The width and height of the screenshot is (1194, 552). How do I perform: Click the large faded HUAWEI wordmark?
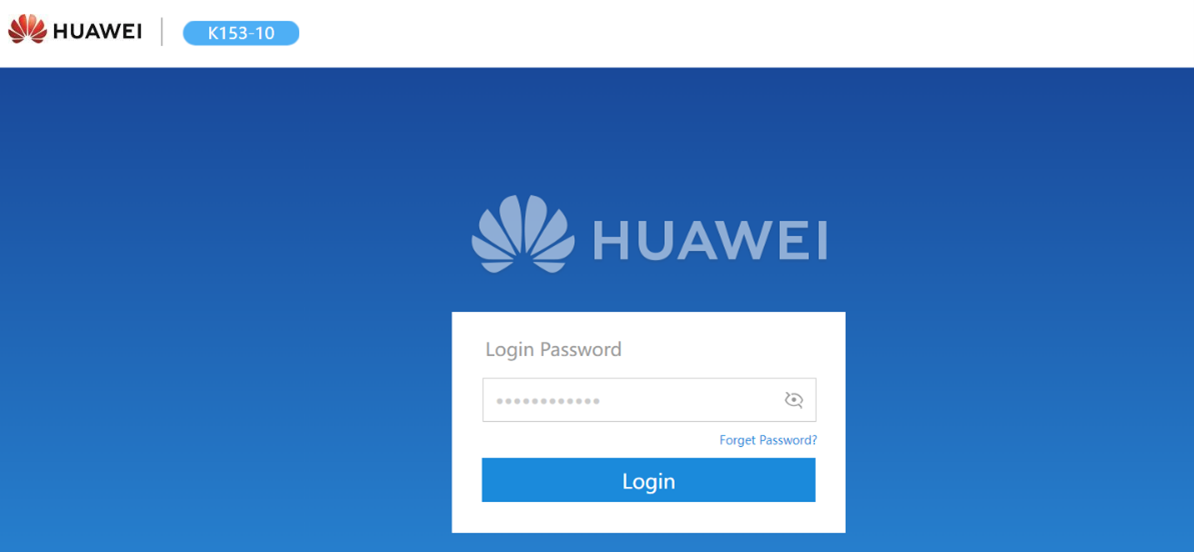tap(710, 241)
